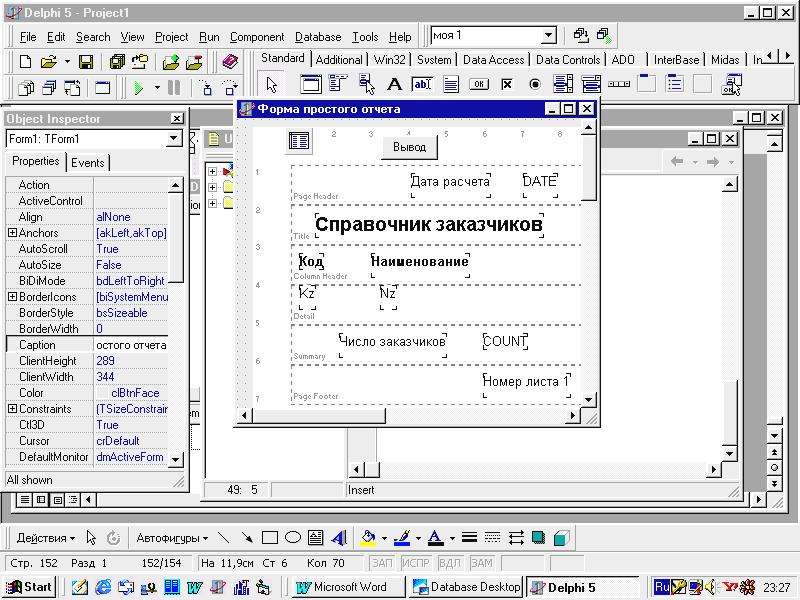Click the Save All icon
800x600 pixels.
117,62
